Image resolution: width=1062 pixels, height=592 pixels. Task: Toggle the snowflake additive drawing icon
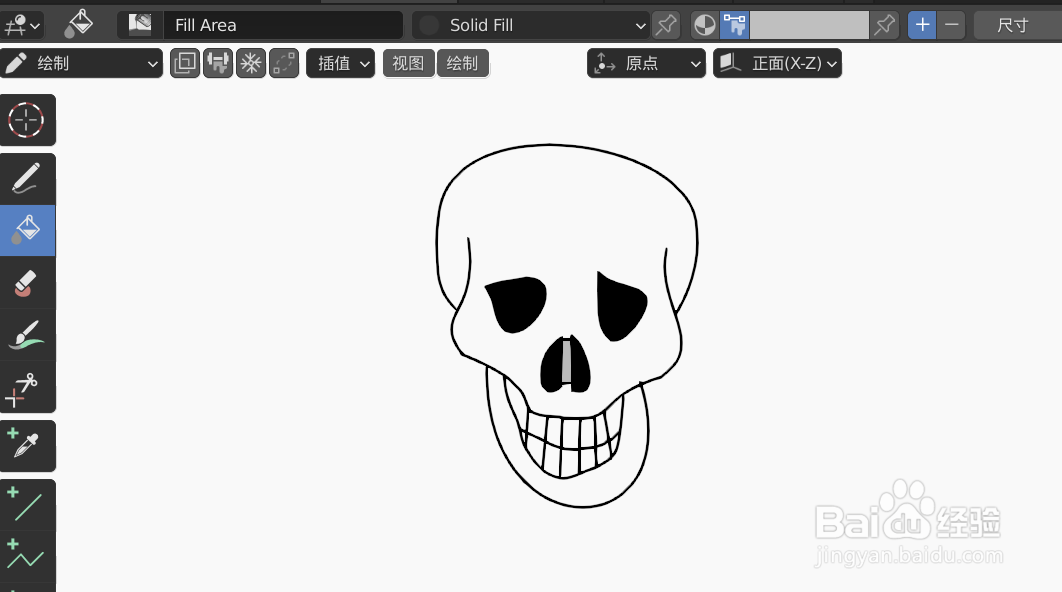[251, 63]
